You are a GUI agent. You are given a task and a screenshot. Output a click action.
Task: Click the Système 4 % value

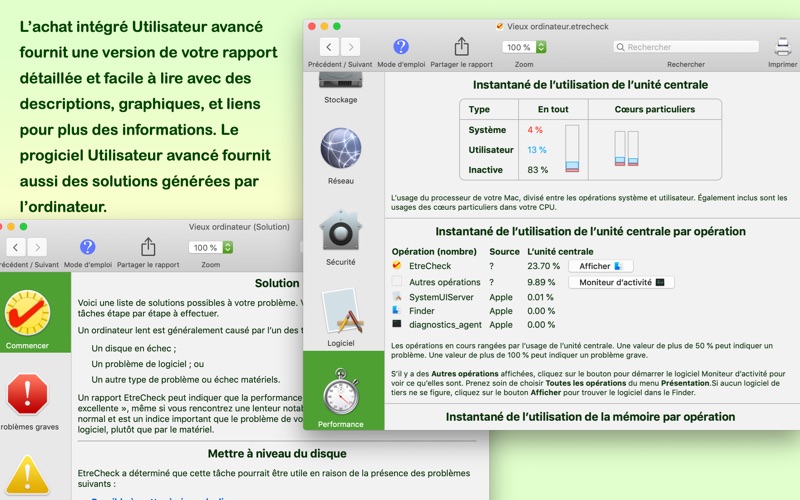point(535,130)
